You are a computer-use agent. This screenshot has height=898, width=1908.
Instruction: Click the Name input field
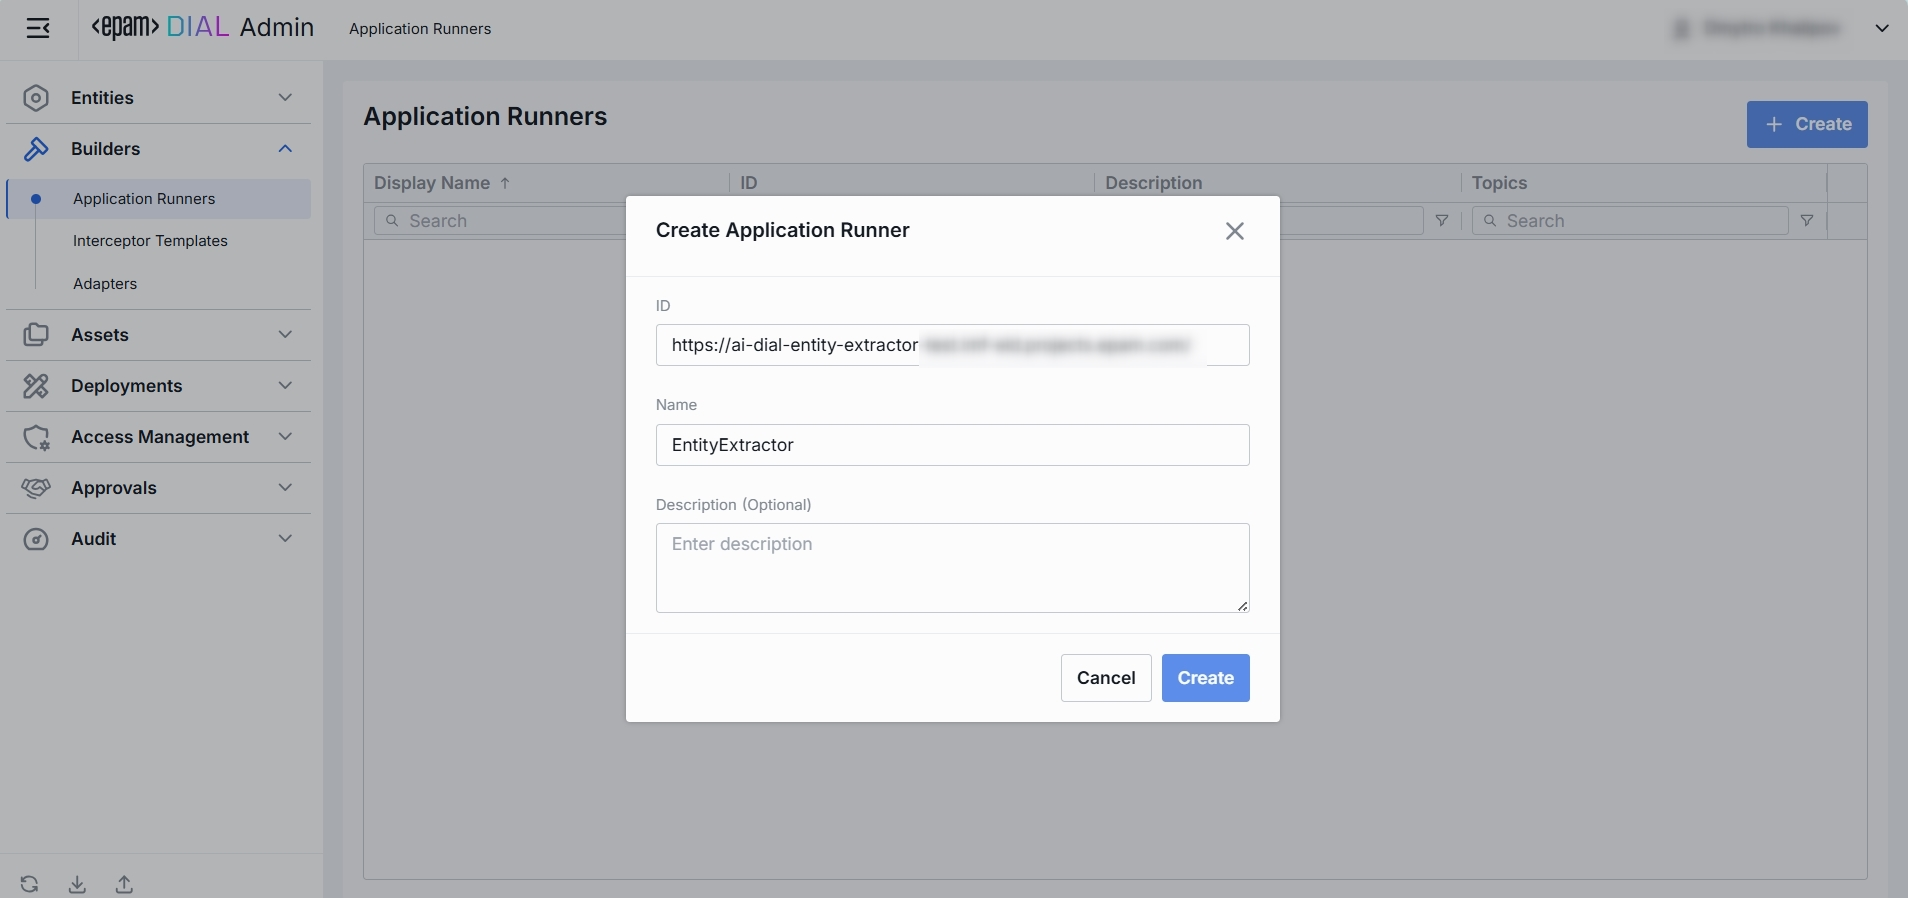(952, 445)
